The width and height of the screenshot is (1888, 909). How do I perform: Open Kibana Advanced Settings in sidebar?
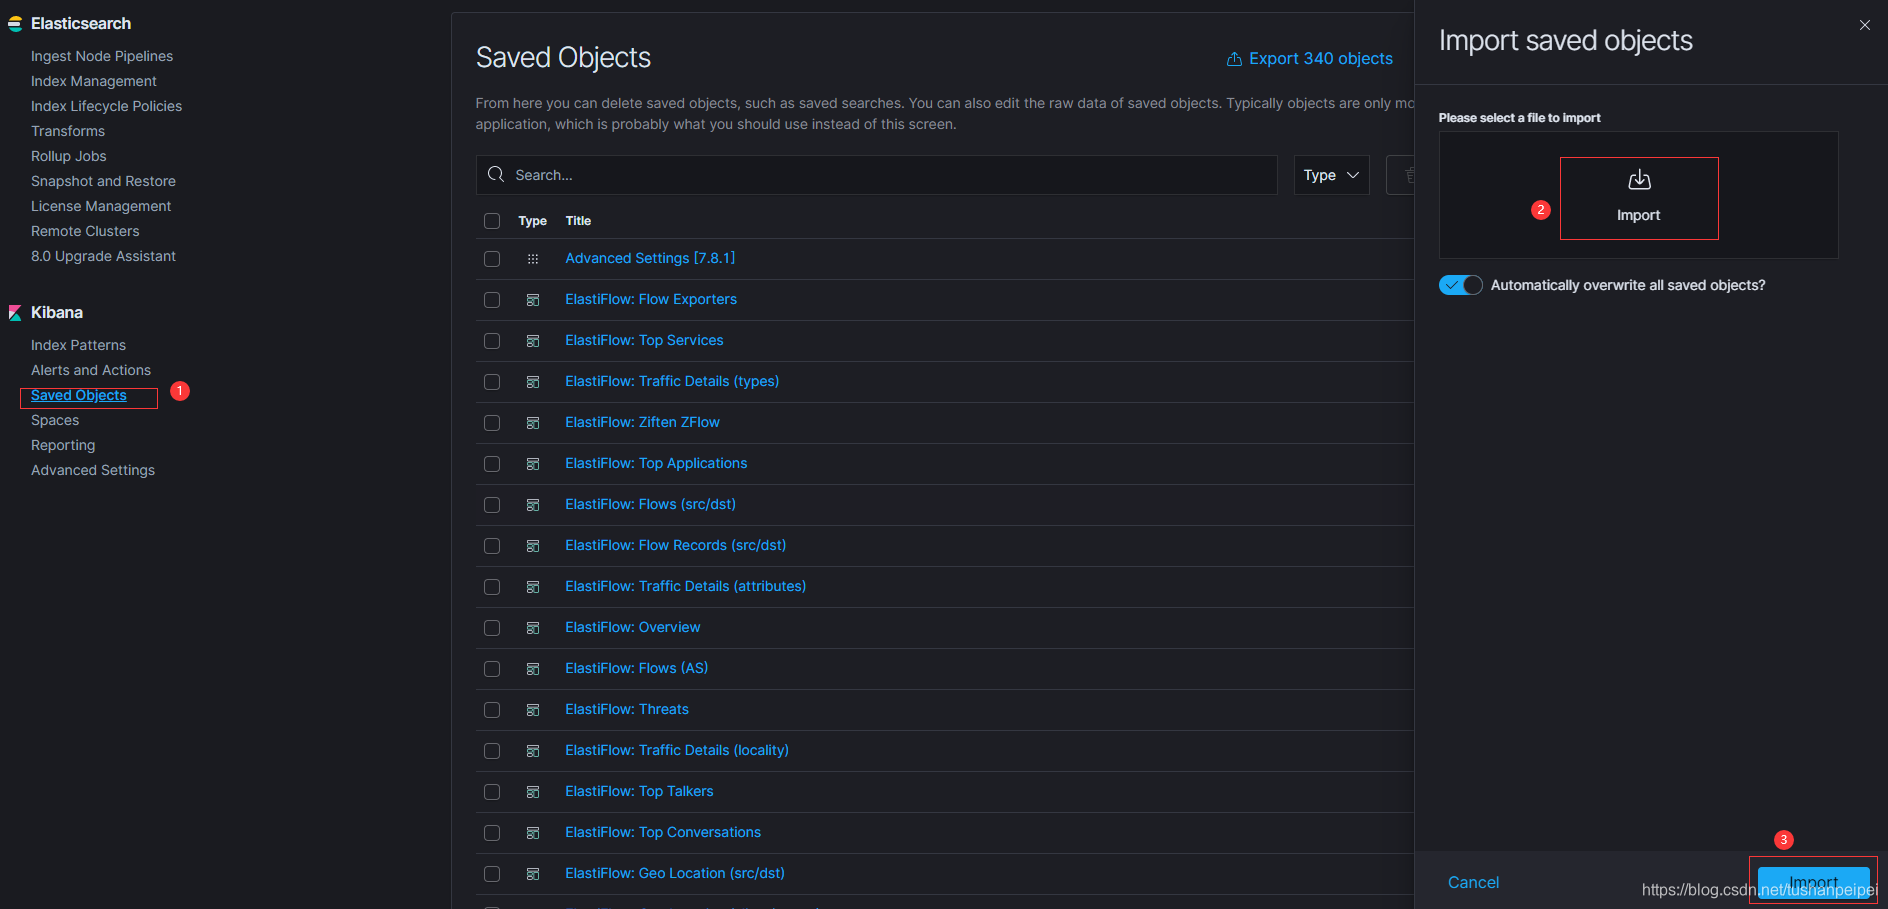[93, 470]
